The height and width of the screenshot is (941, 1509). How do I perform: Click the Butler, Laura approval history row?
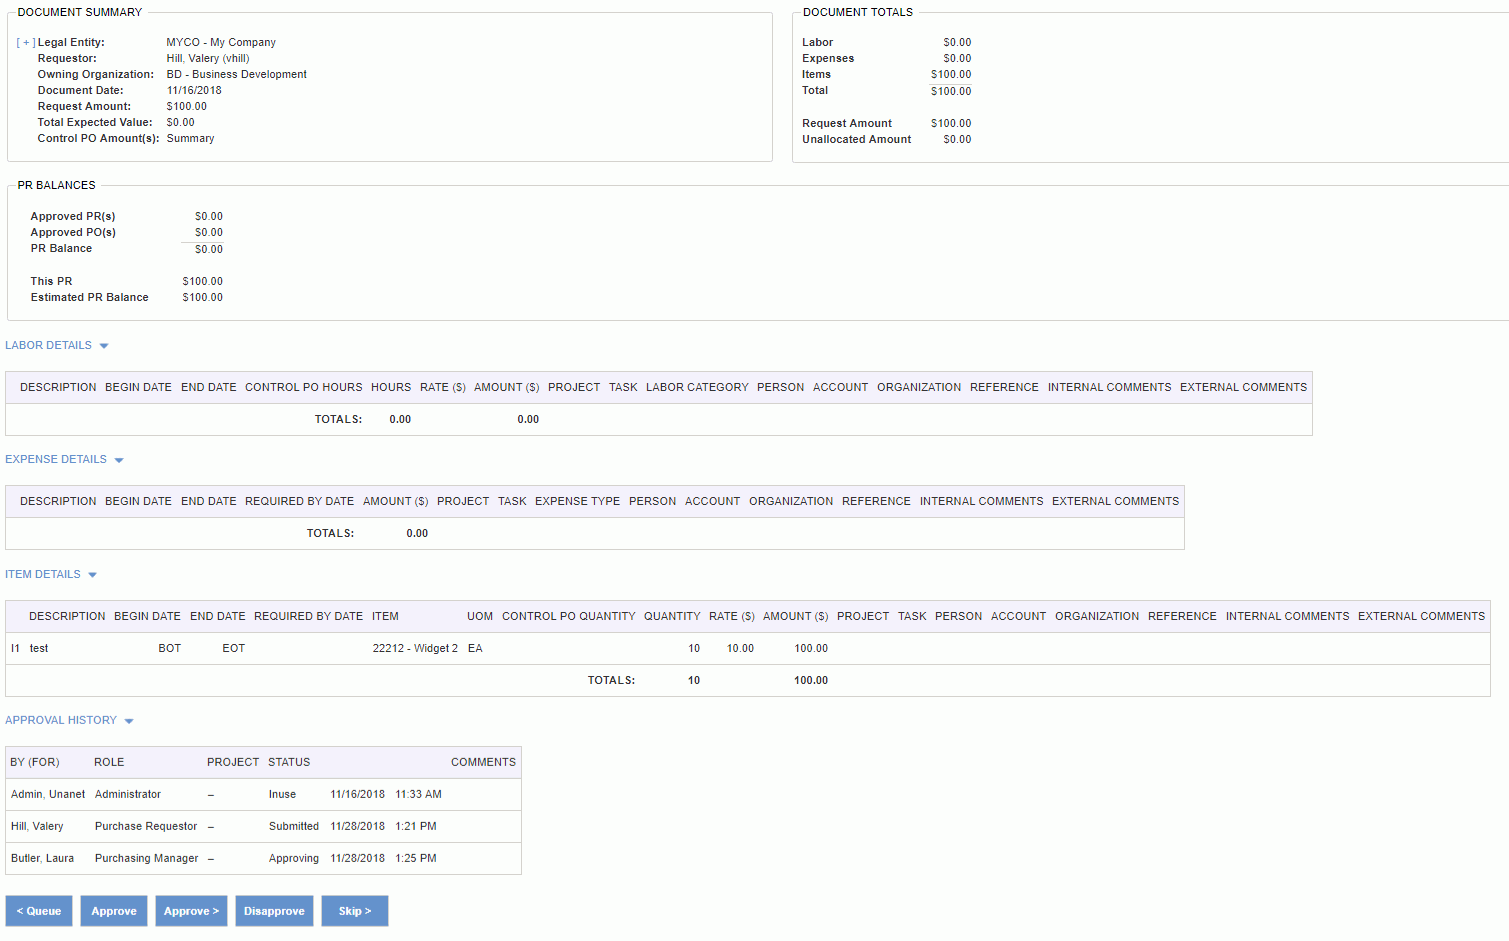(x=42, y=859)
